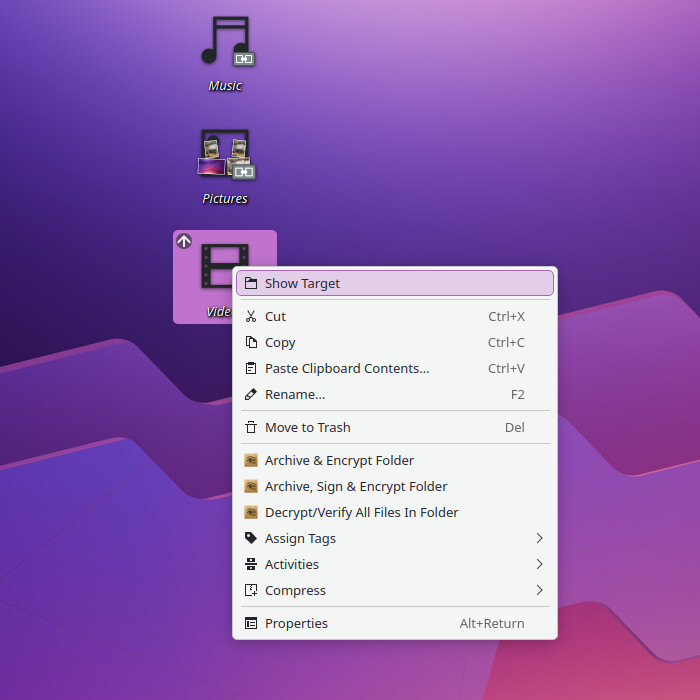Image resolution: width=700 pixels, height=700 pixels.
Task: Open the Compress menu entry
Action: (x=395, y=590)
